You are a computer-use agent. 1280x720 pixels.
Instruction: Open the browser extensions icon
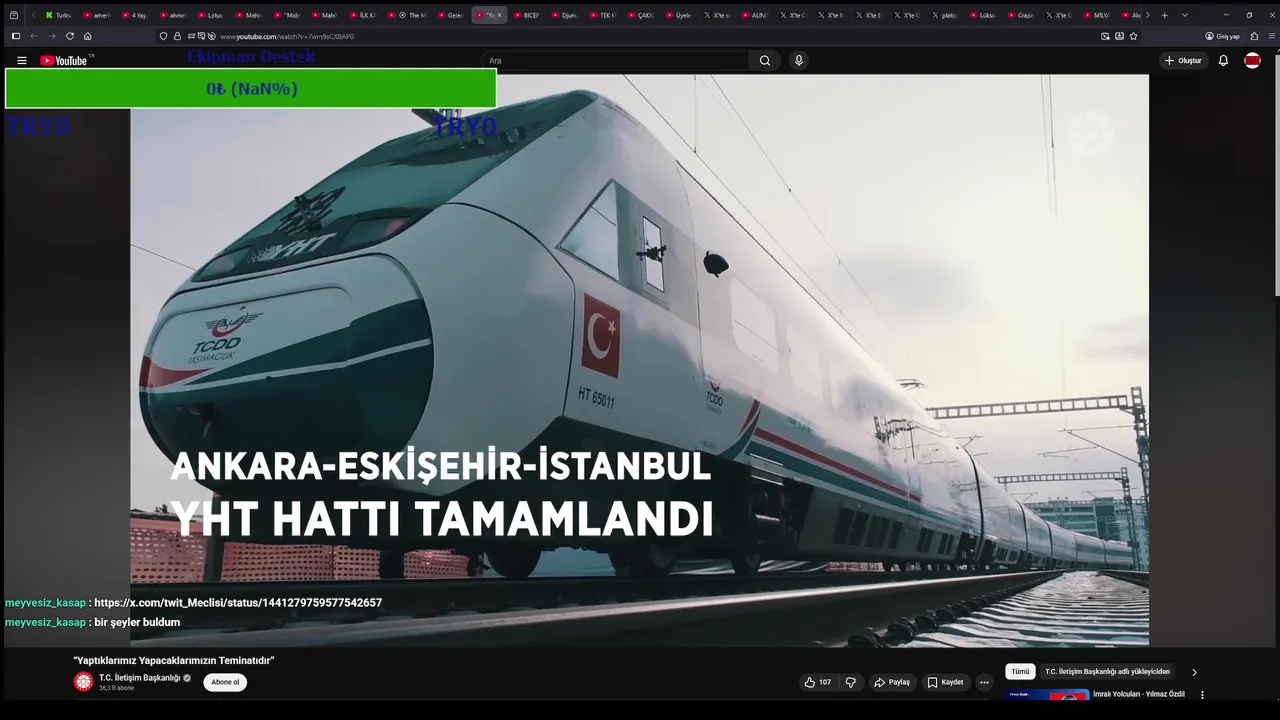tap(1254, 36)
